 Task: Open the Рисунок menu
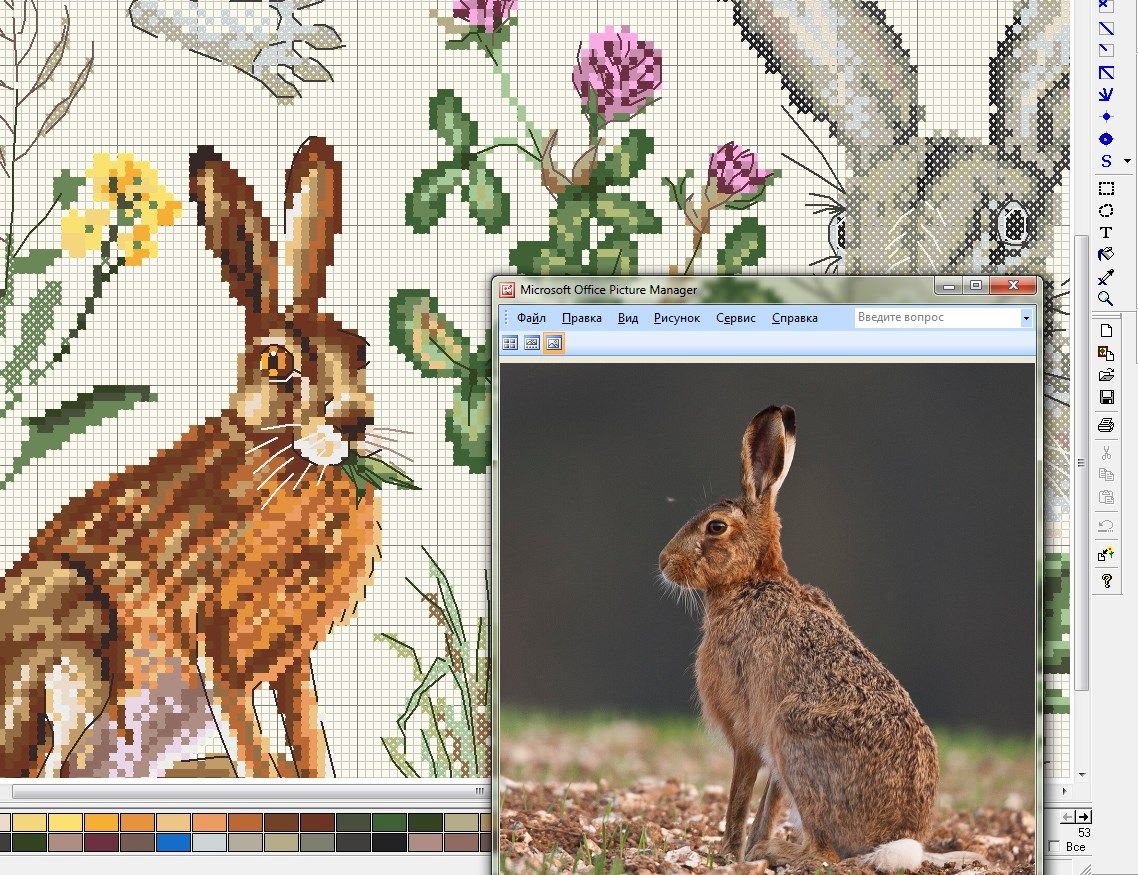[x=677, y=318]
